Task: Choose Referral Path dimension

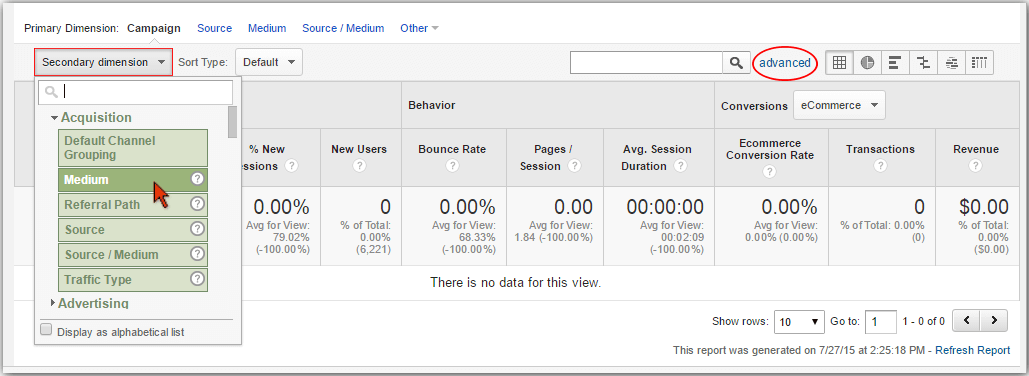Action: point(133,204)
